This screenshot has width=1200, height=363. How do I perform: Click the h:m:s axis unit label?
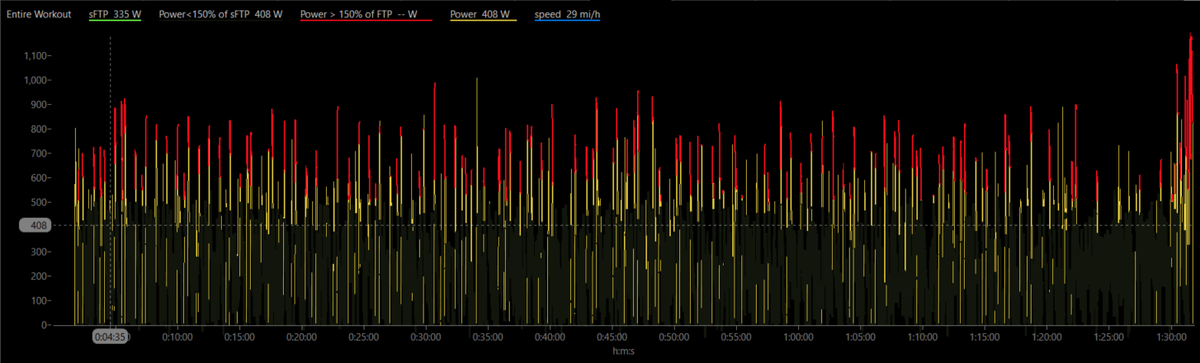click(624, 352)
